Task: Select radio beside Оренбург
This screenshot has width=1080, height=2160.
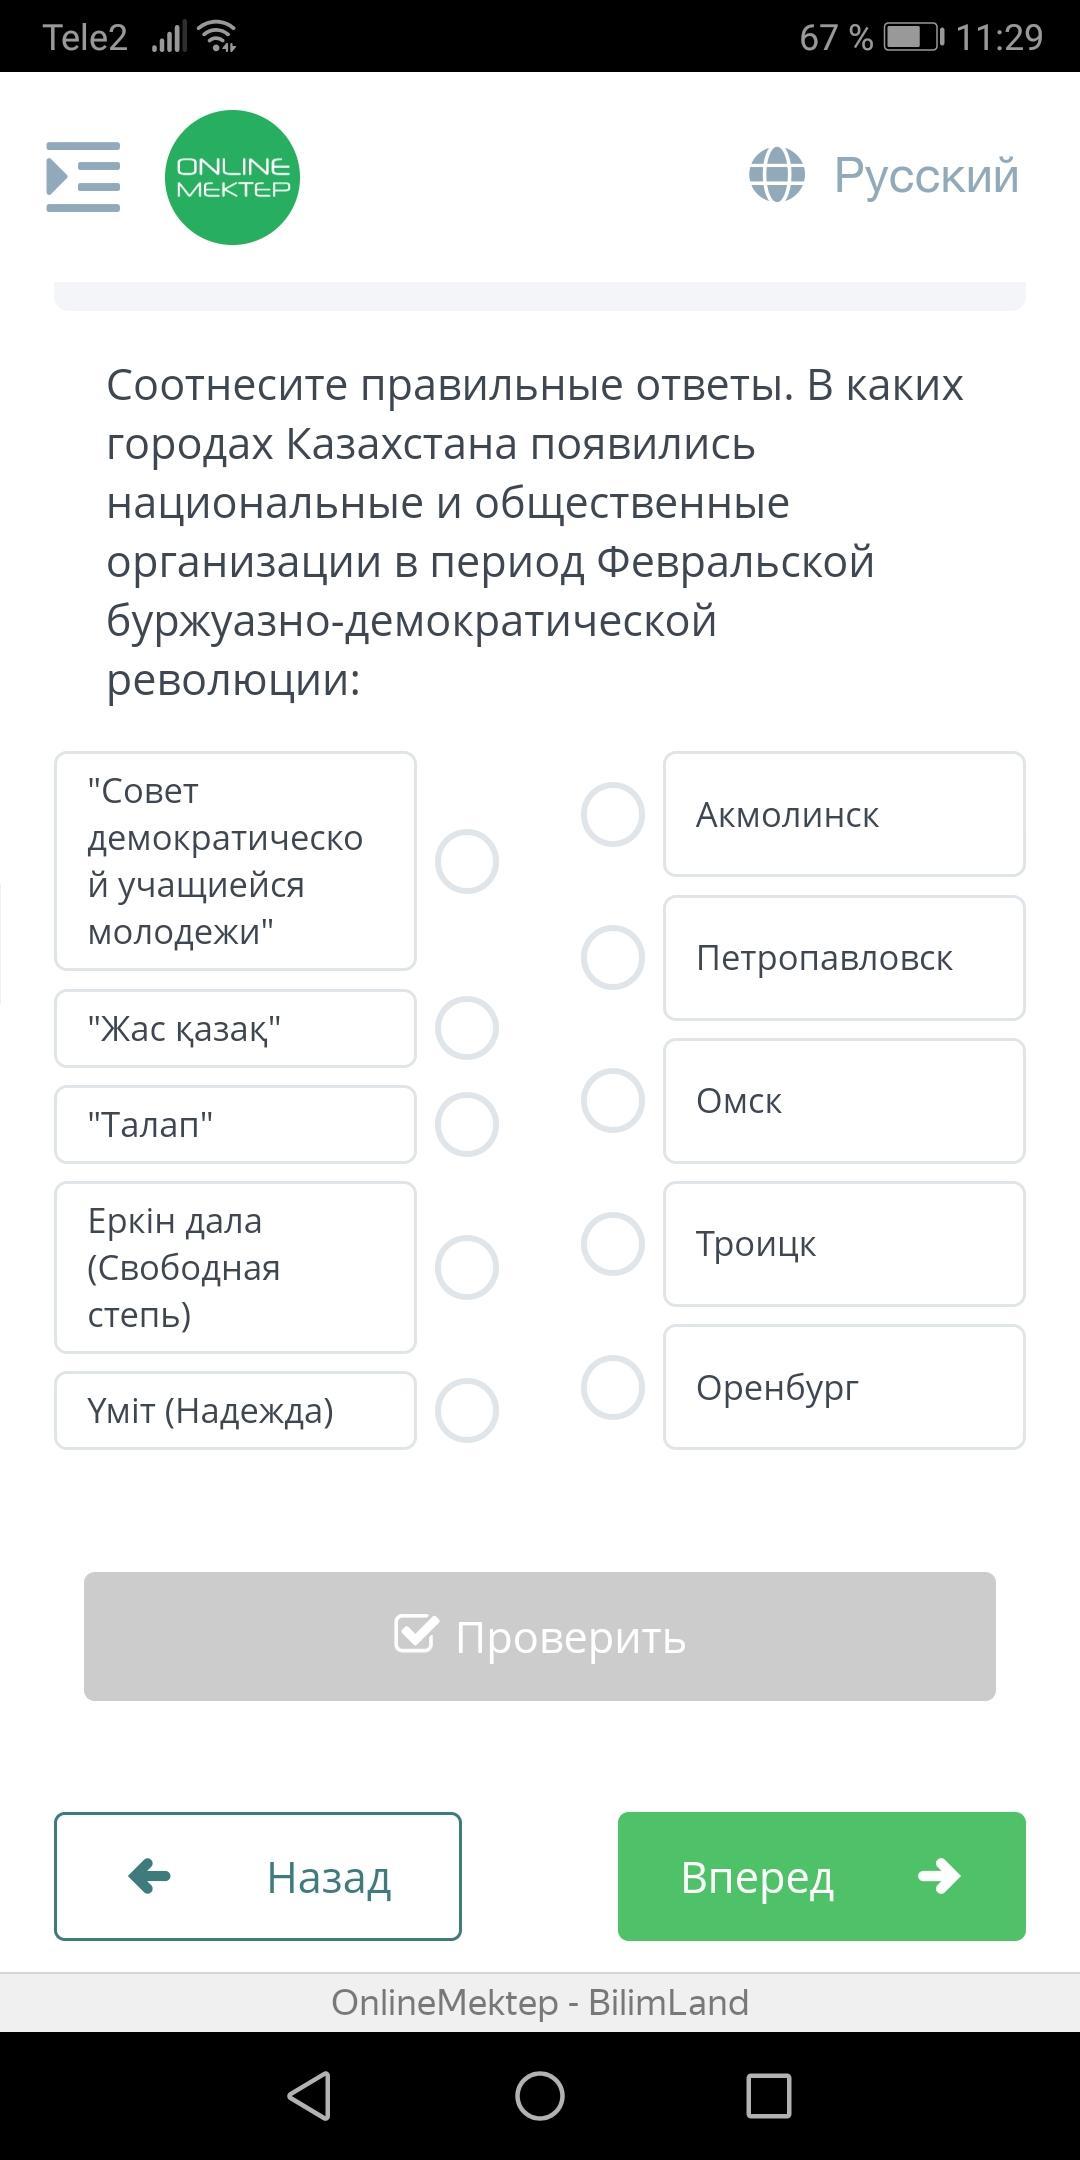Action: [613, 1387]
